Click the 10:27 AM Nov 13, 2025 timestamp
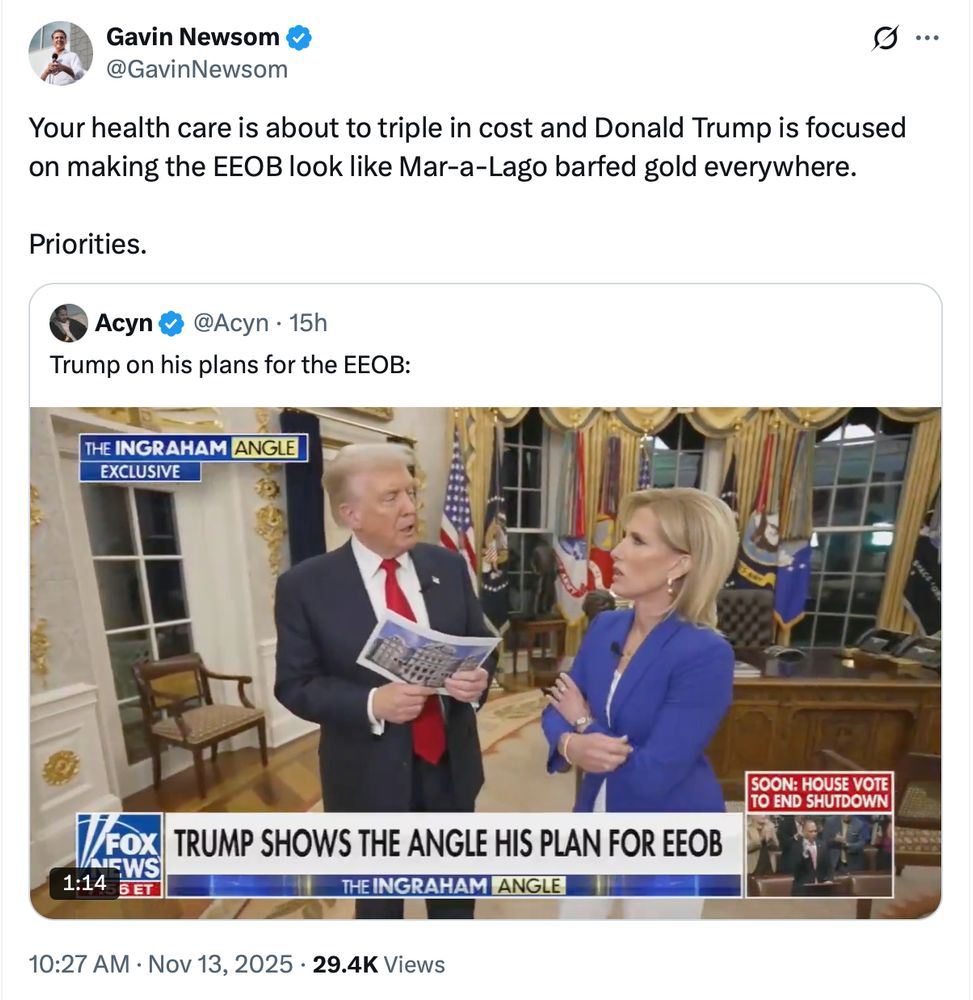This screenshot has width=973, height=1000. [161, 964]
